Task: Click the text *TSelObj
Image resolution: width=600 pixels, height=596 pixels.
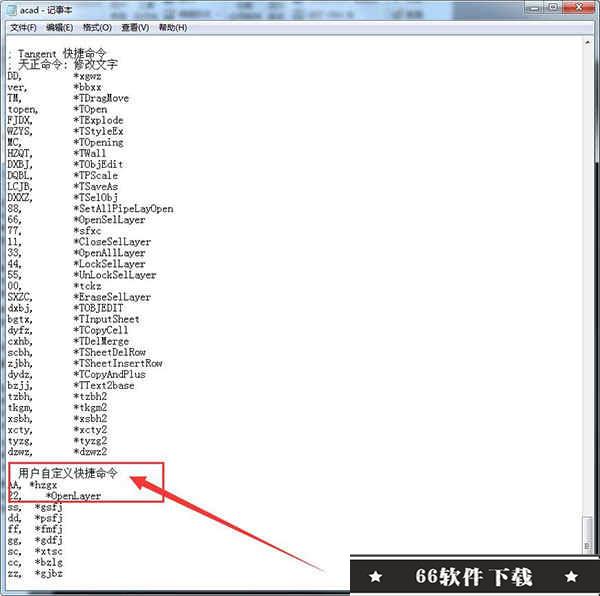Action: (x=96, y=198)
